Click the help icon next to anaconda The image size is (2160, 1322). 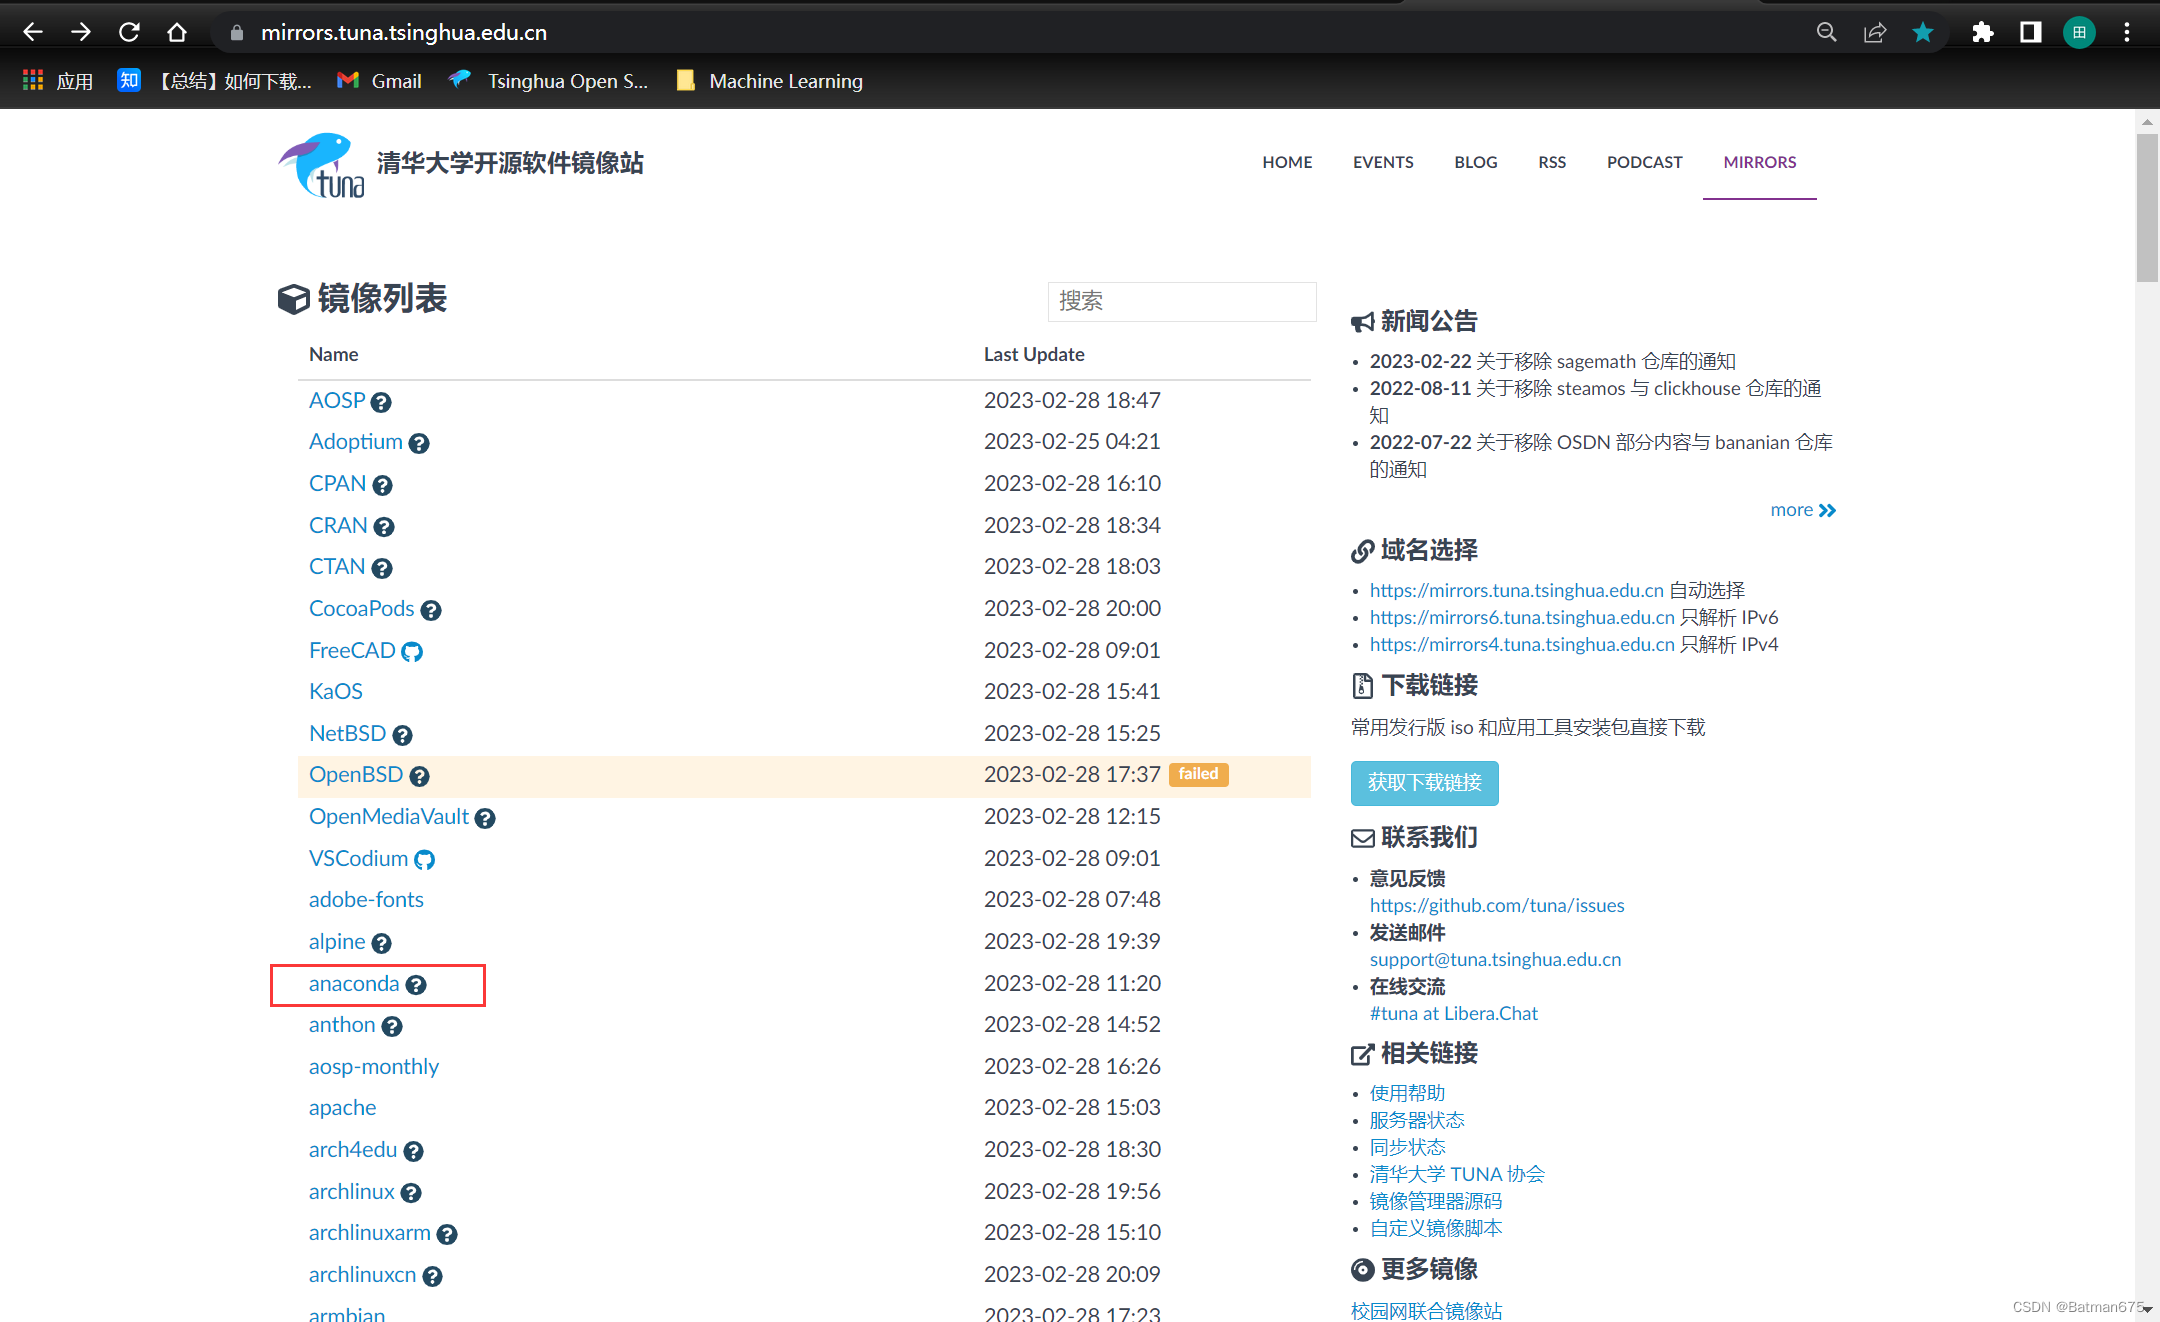[416, 985]
